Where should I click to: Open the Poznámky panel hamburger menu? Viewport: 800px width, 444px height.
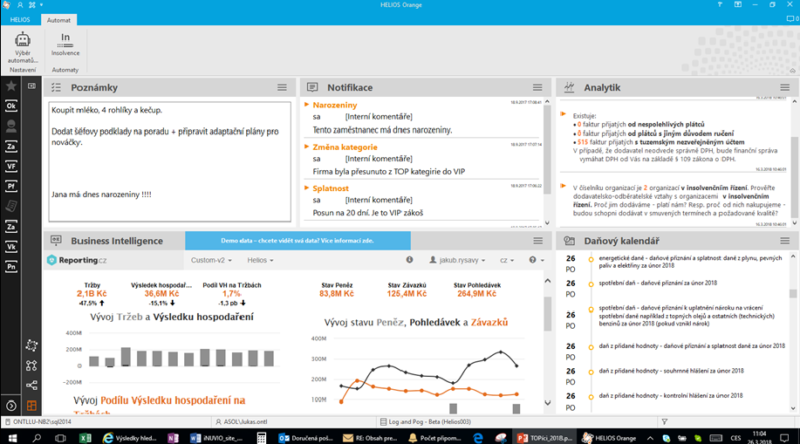click(x=282, y=87)
